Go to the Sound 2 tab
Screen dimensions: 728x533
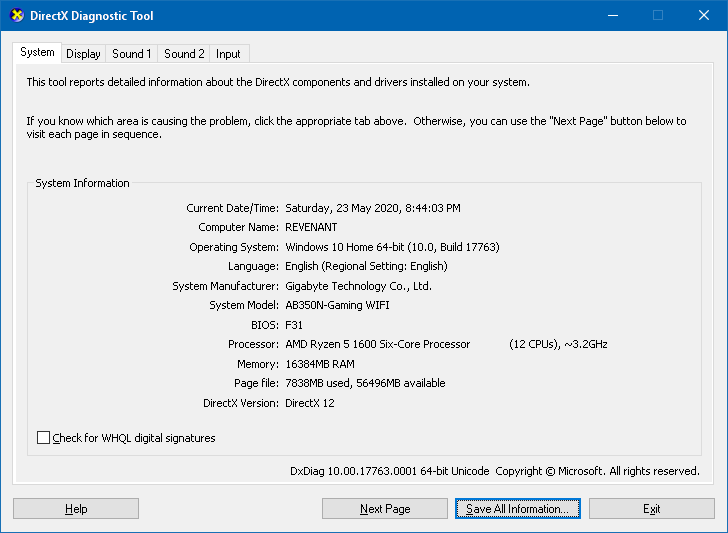(x=184, y=54)
